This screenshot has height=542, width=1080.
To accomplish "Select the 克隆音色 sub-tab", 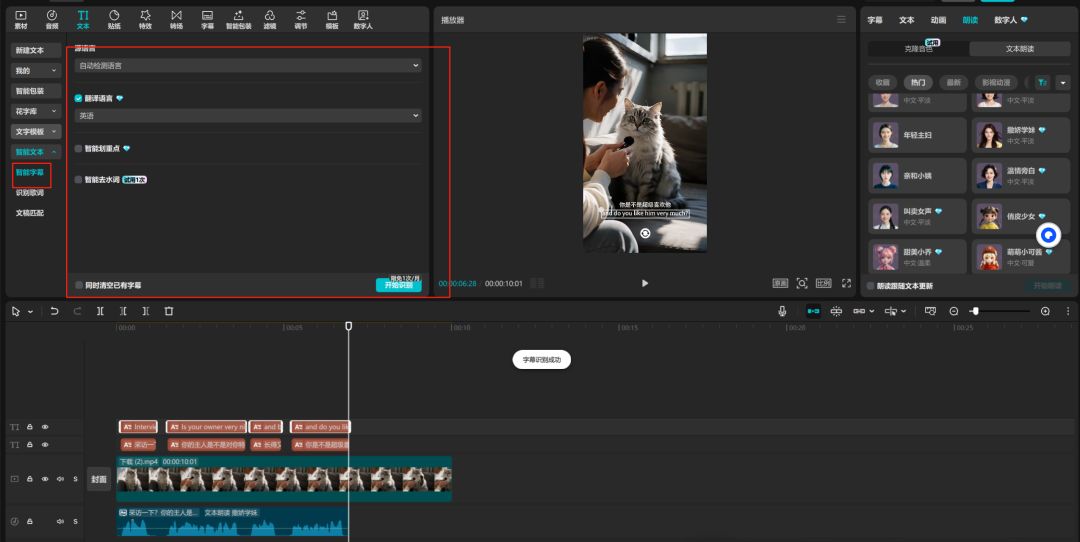I will [x=918, y=49].
